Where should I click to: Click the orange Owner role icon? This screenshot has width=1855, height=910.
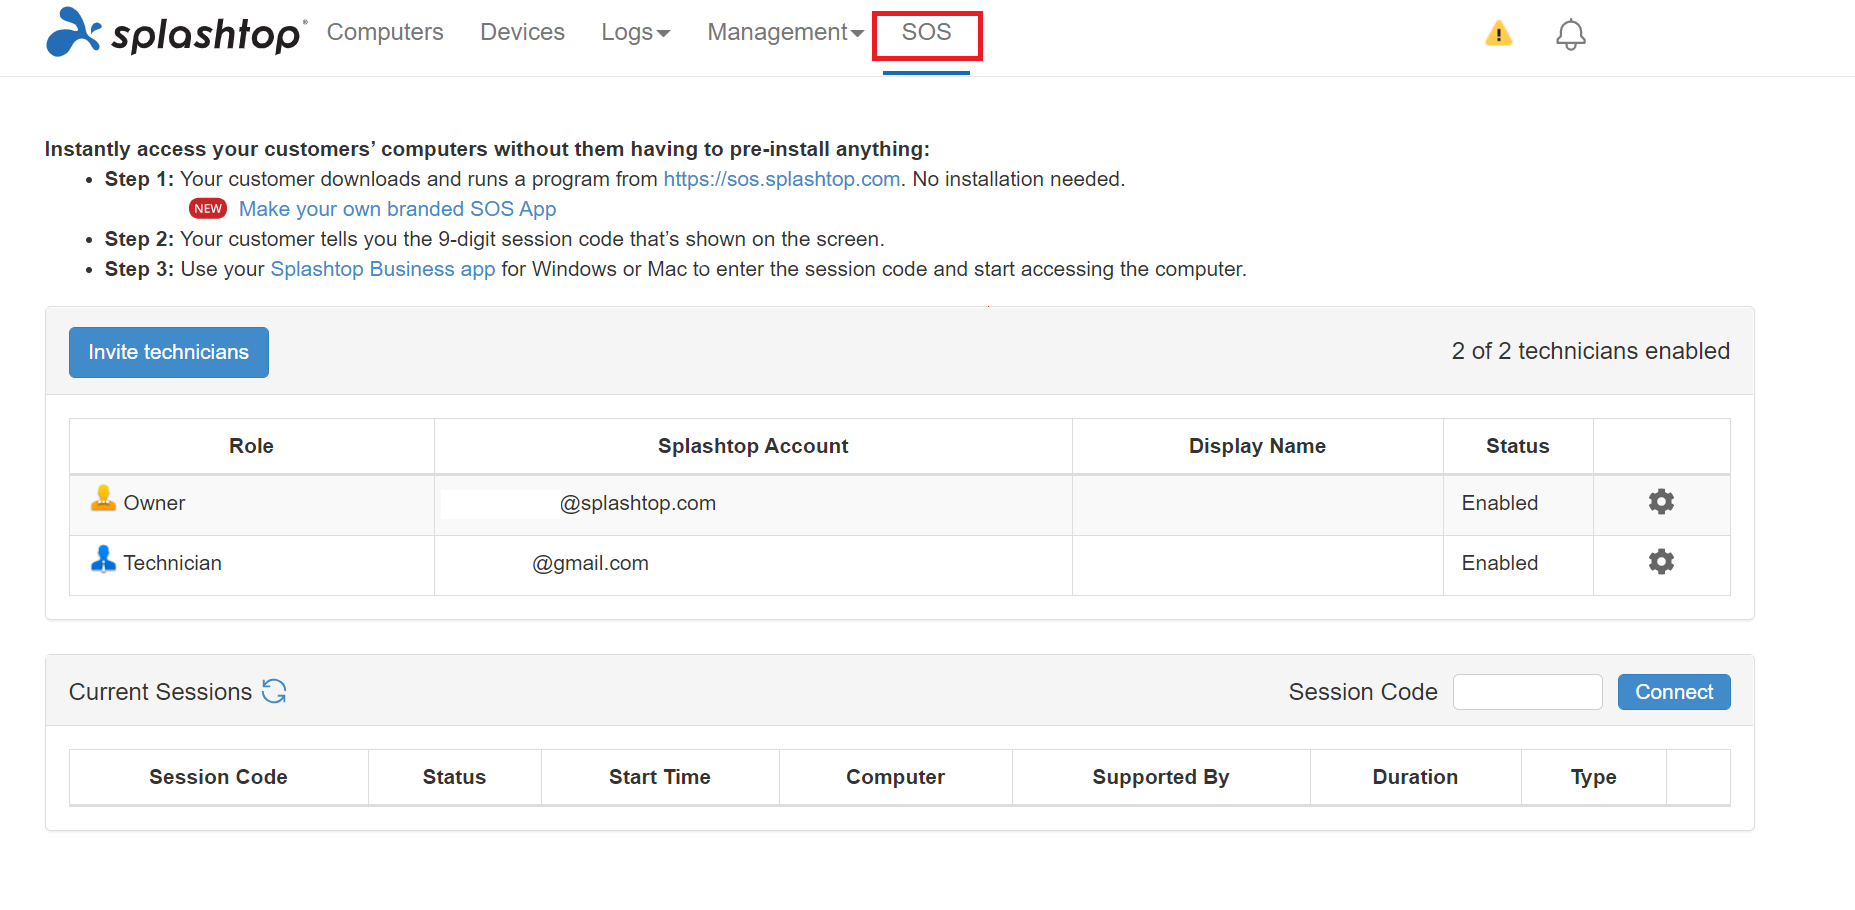pyautogui.click(x=103, y=498)
